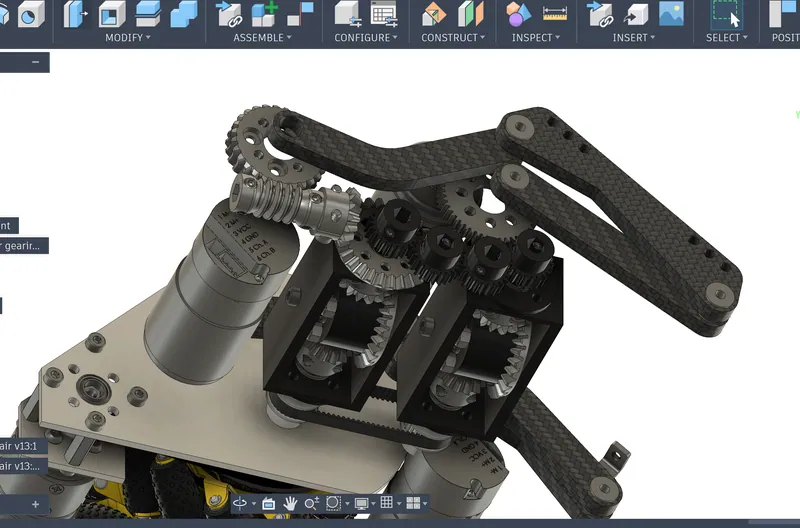Select the Joint tool in Assemble
This screenshot has width=800, height=528.
[x=300, y=14]
